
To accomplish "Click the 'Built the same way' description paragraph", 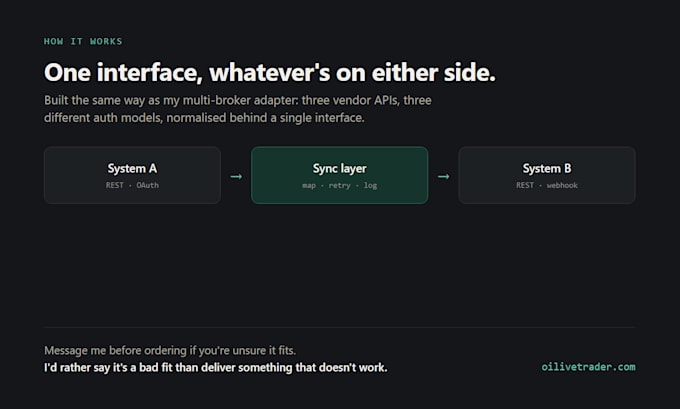I will point(238,109).
